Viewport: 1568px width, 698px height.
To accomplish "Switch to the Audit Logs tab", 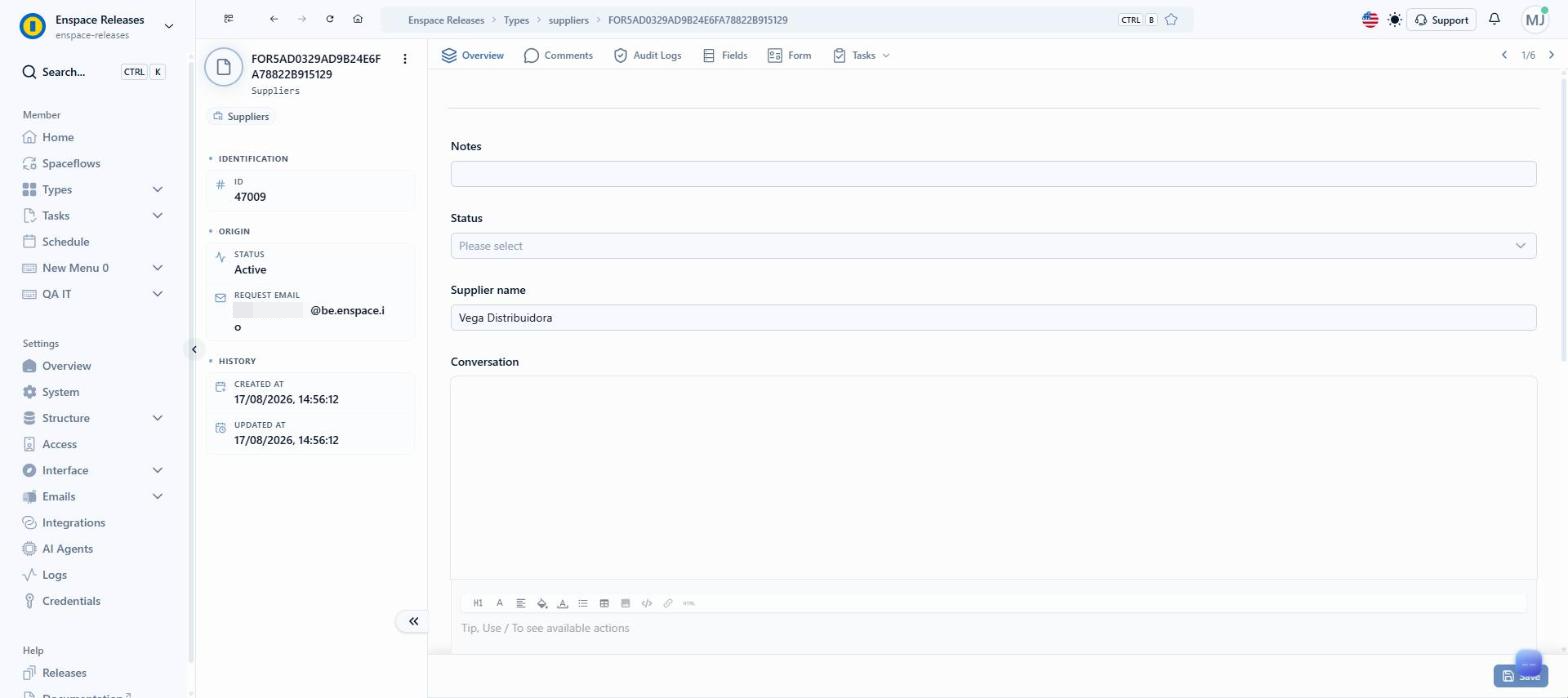I will pos(647,55).
